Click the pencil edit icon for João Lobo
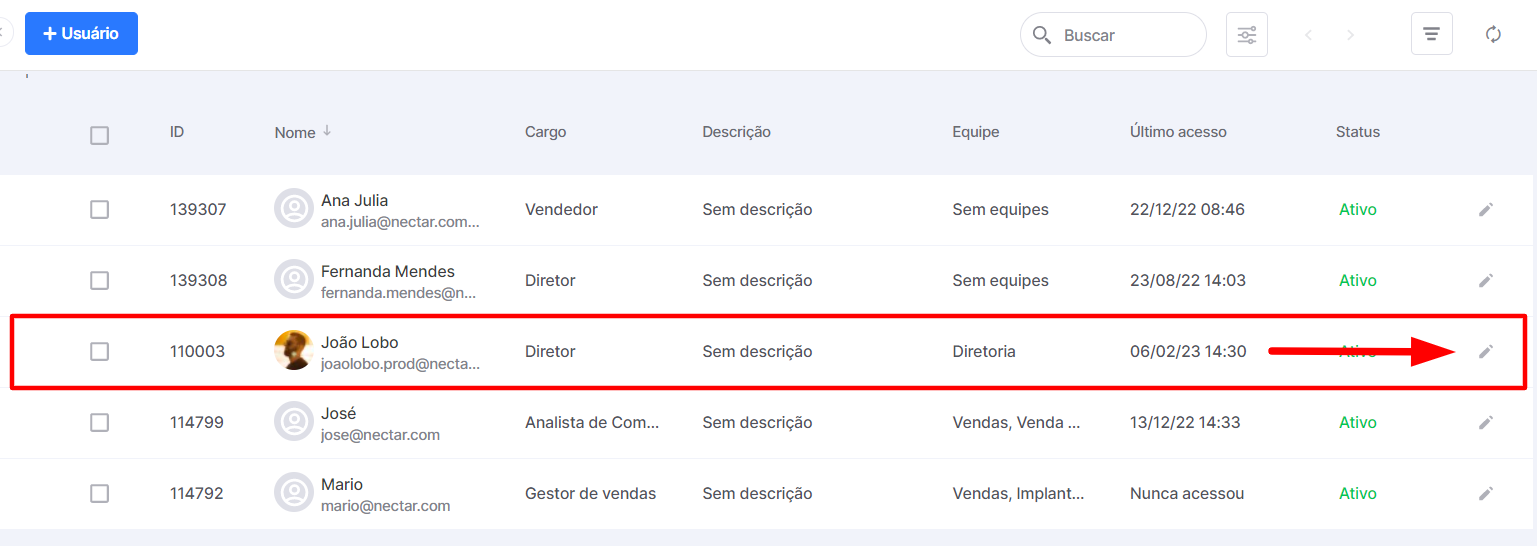This screenshot has width=1537, height=546. coord(1486,351)
